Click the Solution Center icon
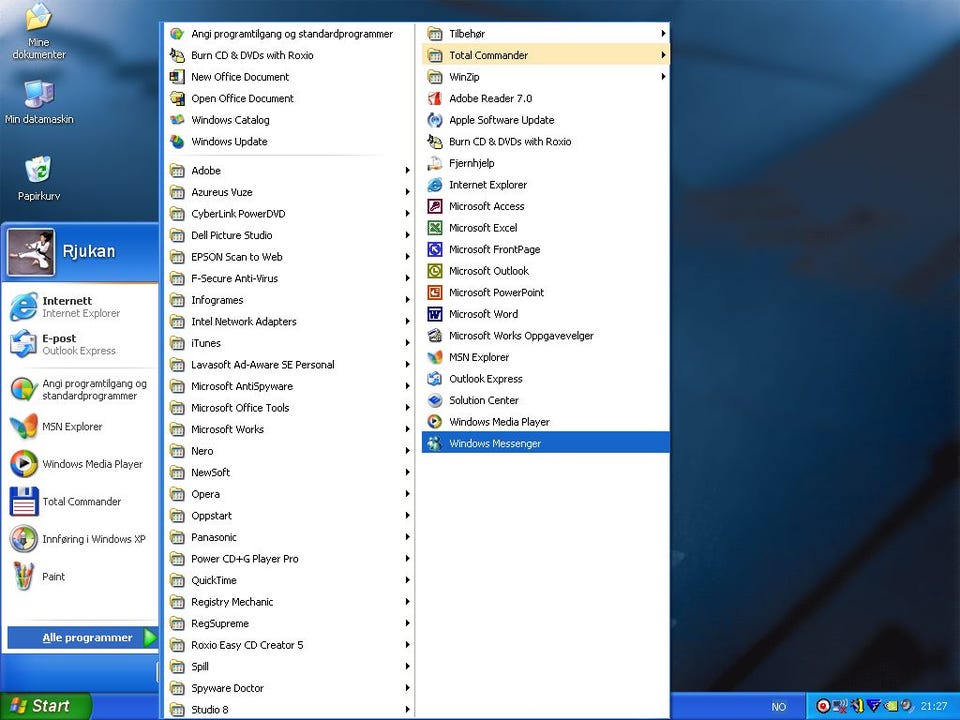Image resolution: width=960 pixels, height=720 pixels. point(435,400)
